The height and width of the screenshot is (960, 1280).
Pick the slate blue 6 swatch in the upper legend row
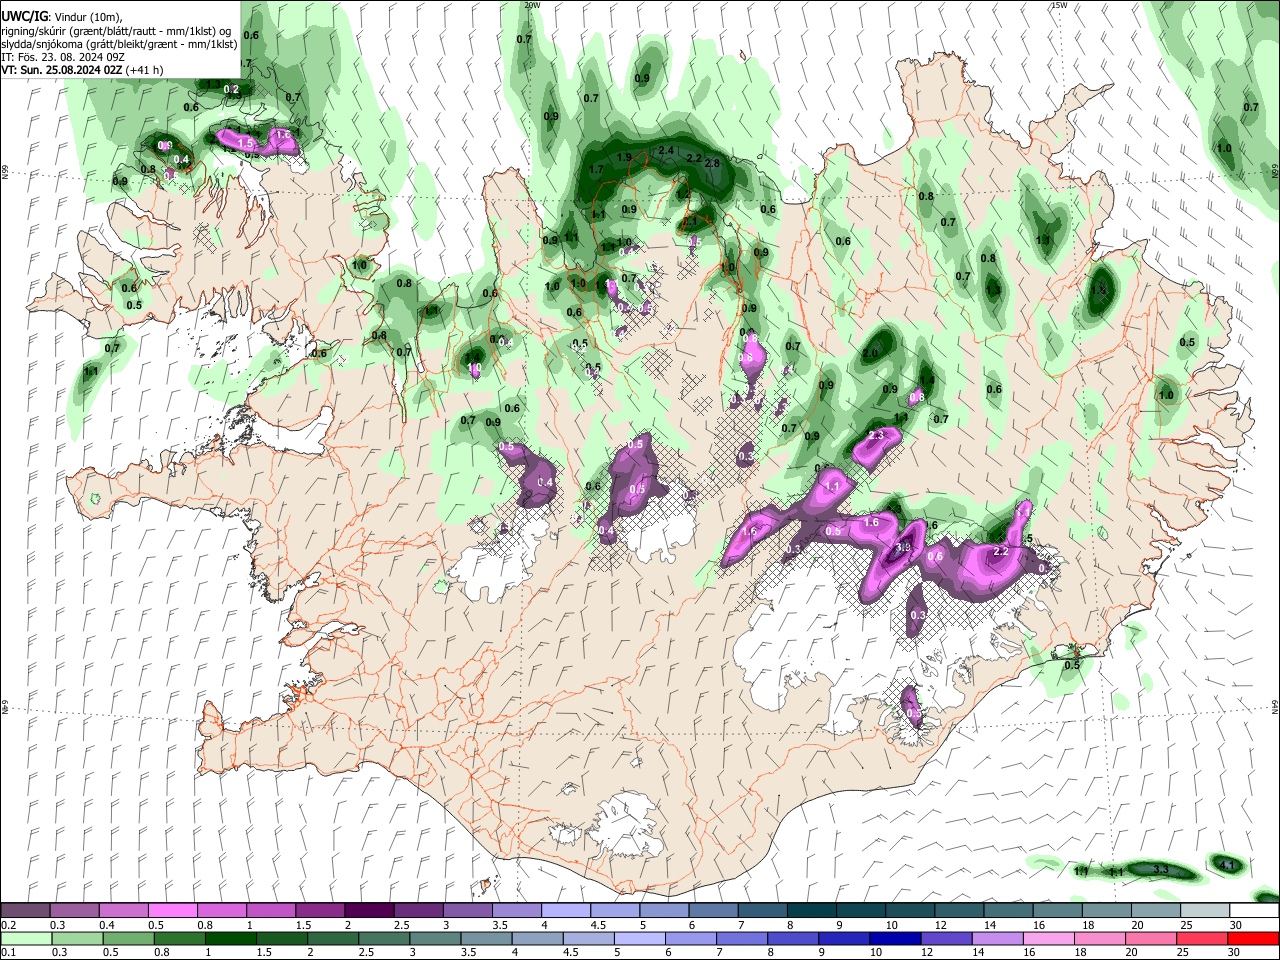713,911
